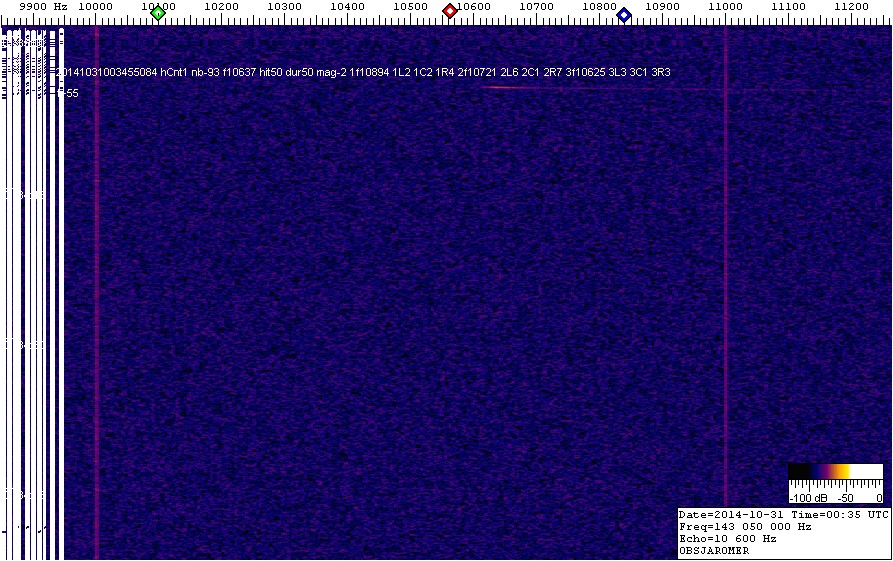Screen dimensions: 893x561
Task: Click the 11000 label on frequency ruler
Action: pos(725,7)
